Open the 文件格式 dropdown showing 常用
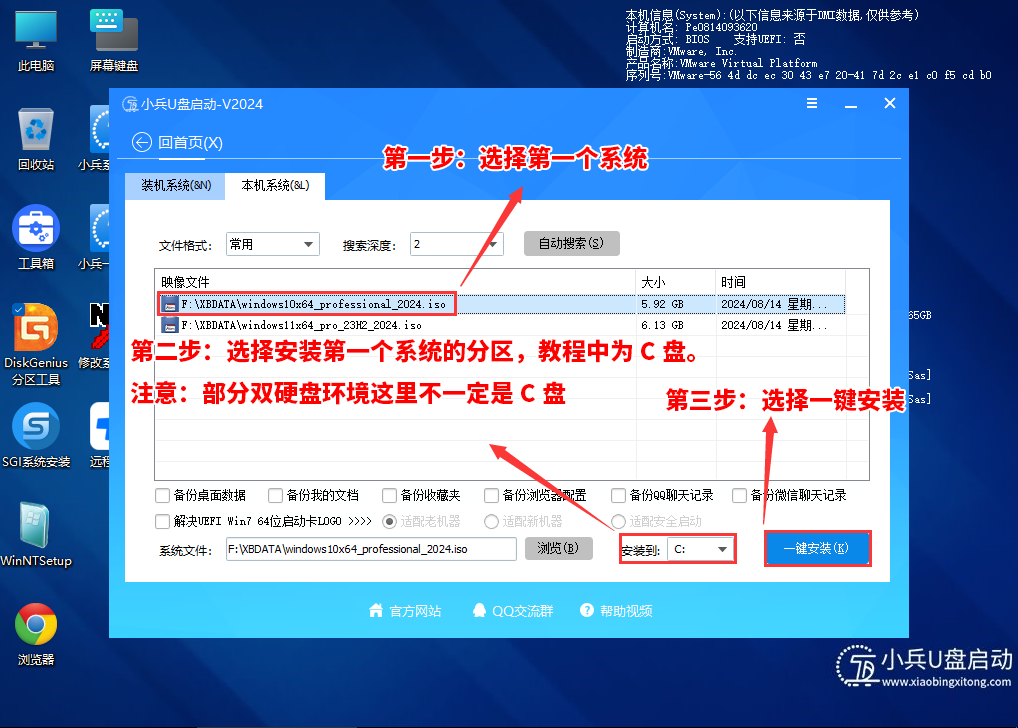Image resolution: width=1018 pixels, height=728 pixels. [273, 244]
